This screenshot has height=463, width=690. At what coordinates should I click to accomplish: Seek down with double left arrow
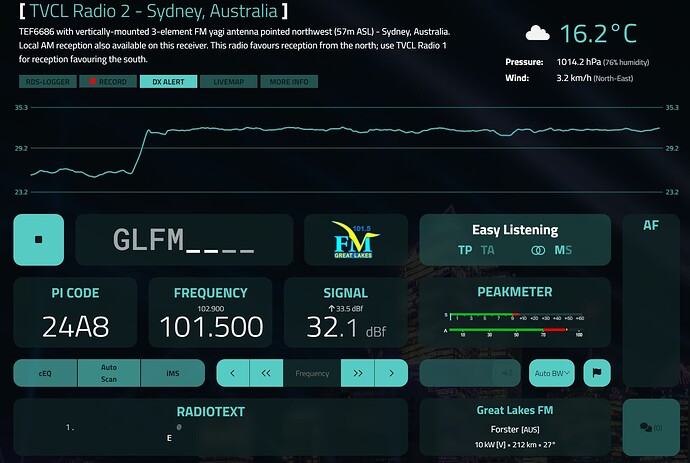click(x=266, y=373)
